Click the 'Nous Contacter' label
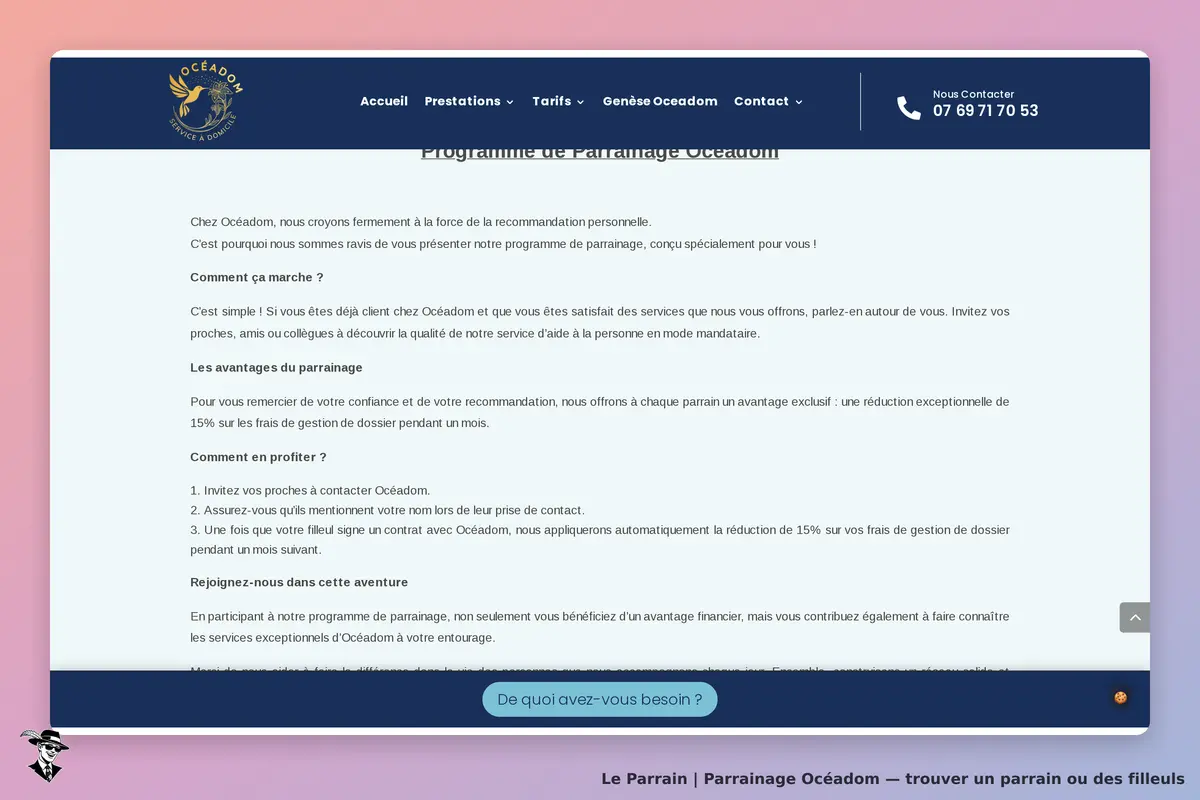The image size is (1200, 800). [x=973, y=94]
